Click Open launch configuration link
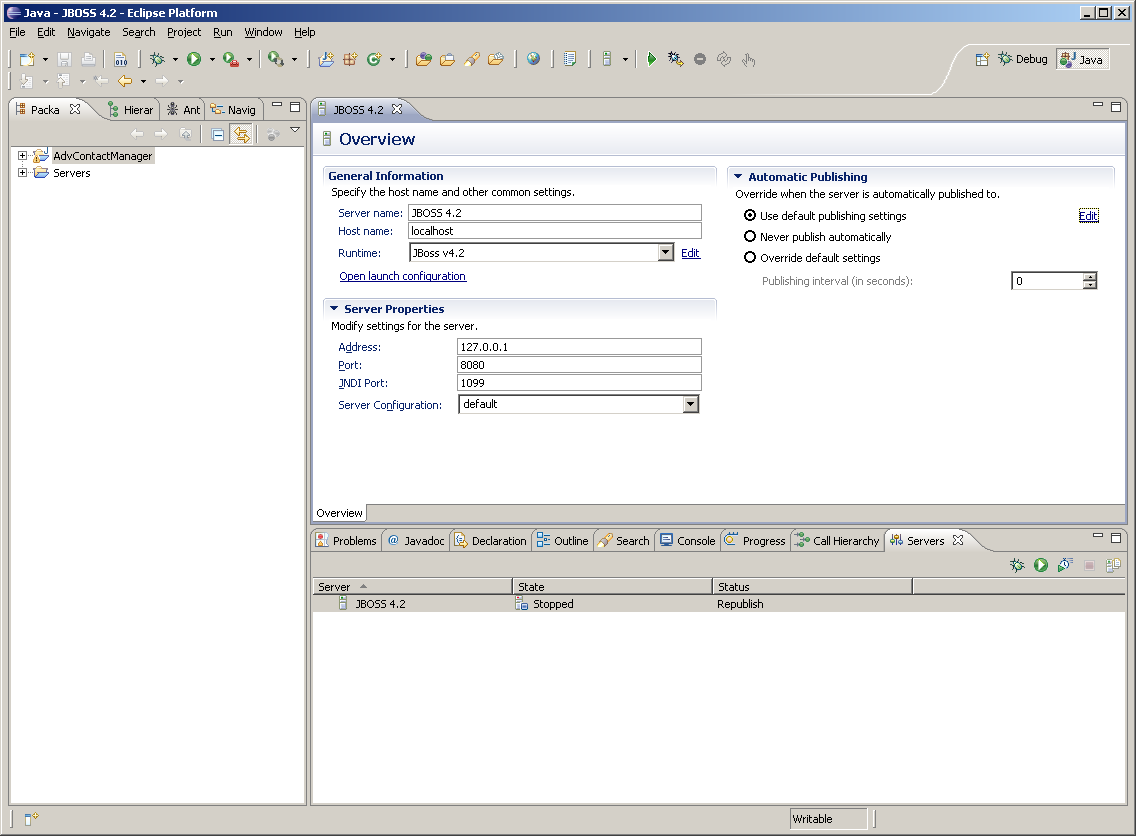Screen dimensions: 1136x836 (403, 276)
